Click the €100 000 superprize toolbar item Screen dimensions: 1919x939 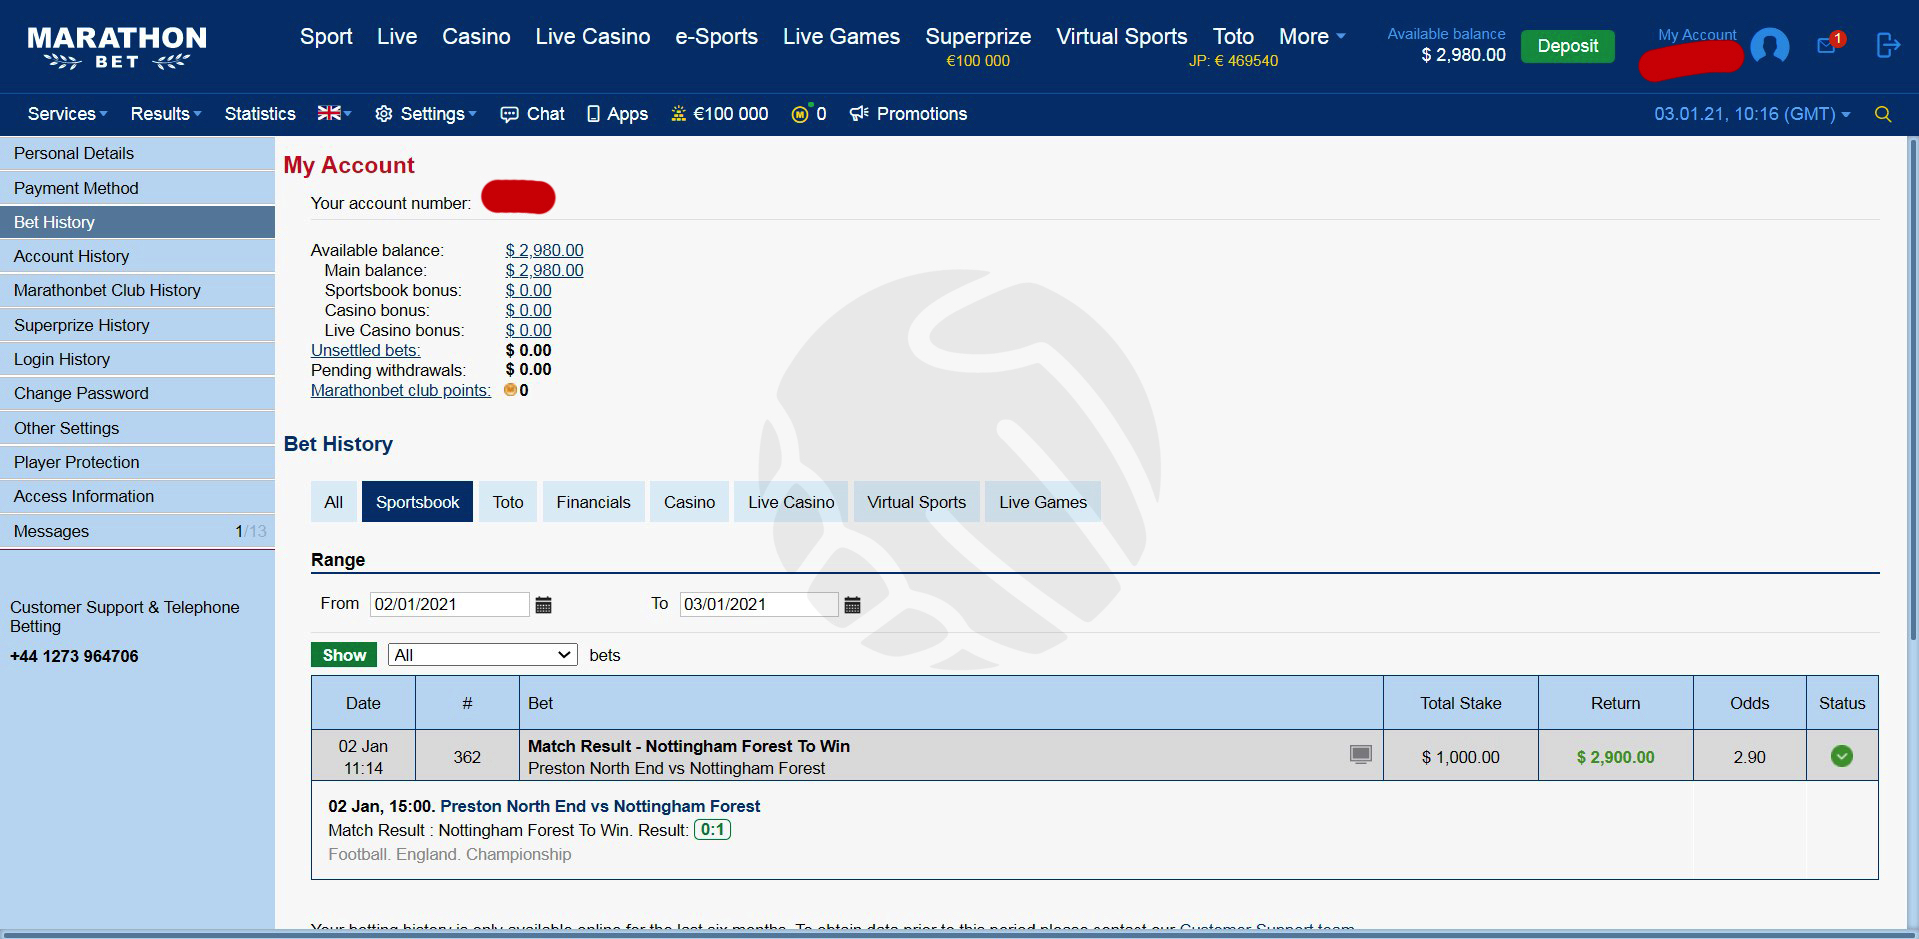720,114
